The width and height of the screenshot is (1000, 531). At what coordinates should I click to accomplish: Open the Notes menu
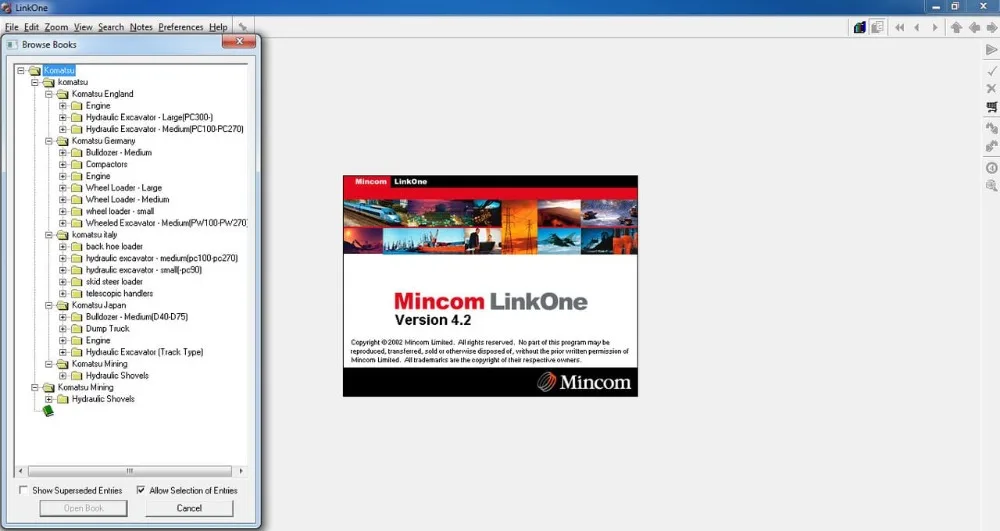pos(141,27)
